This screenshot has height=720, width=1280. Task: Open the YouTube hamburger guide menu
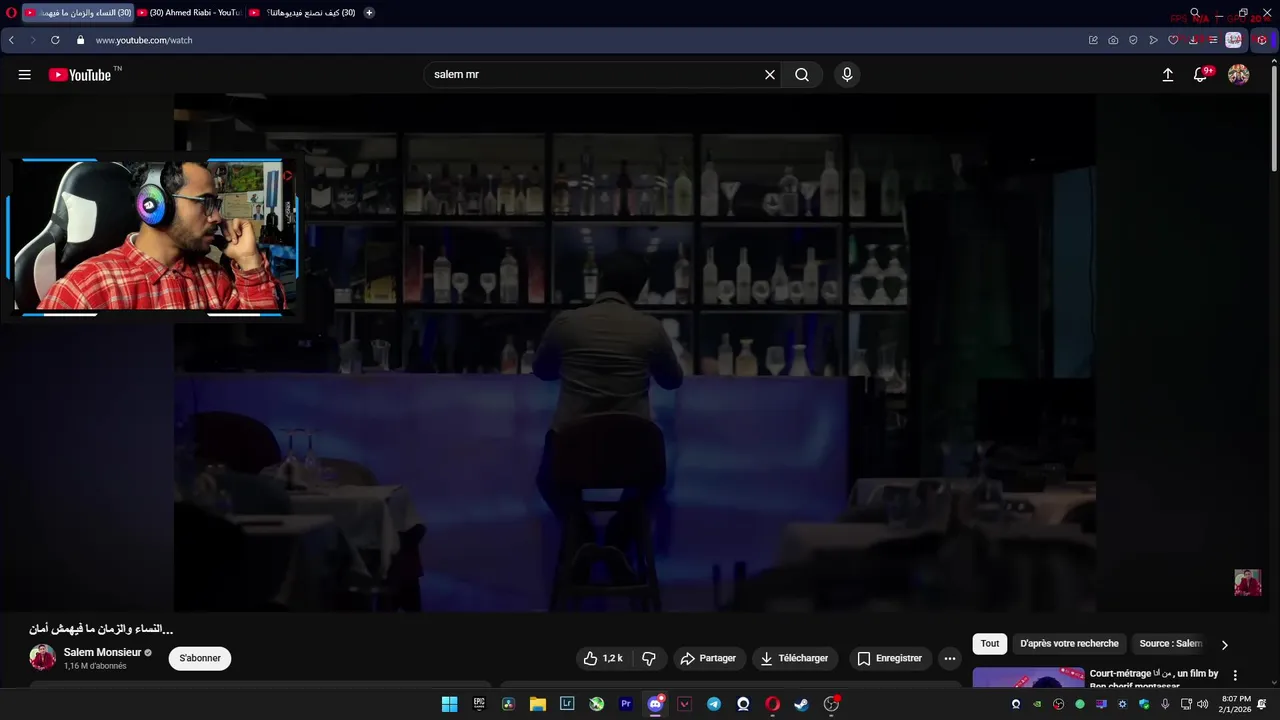point(25,75)
